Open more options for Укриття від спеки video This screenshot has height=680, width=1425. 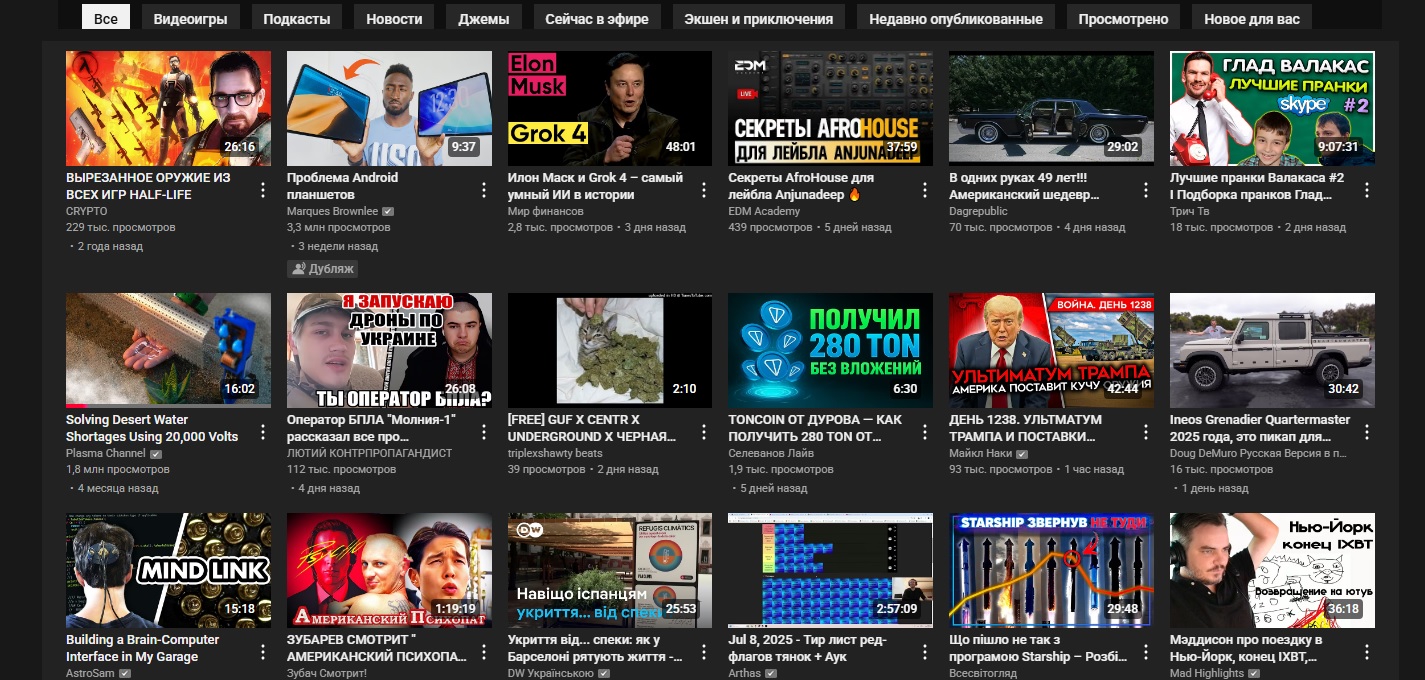pyautogui.click(x=705, y=651)
